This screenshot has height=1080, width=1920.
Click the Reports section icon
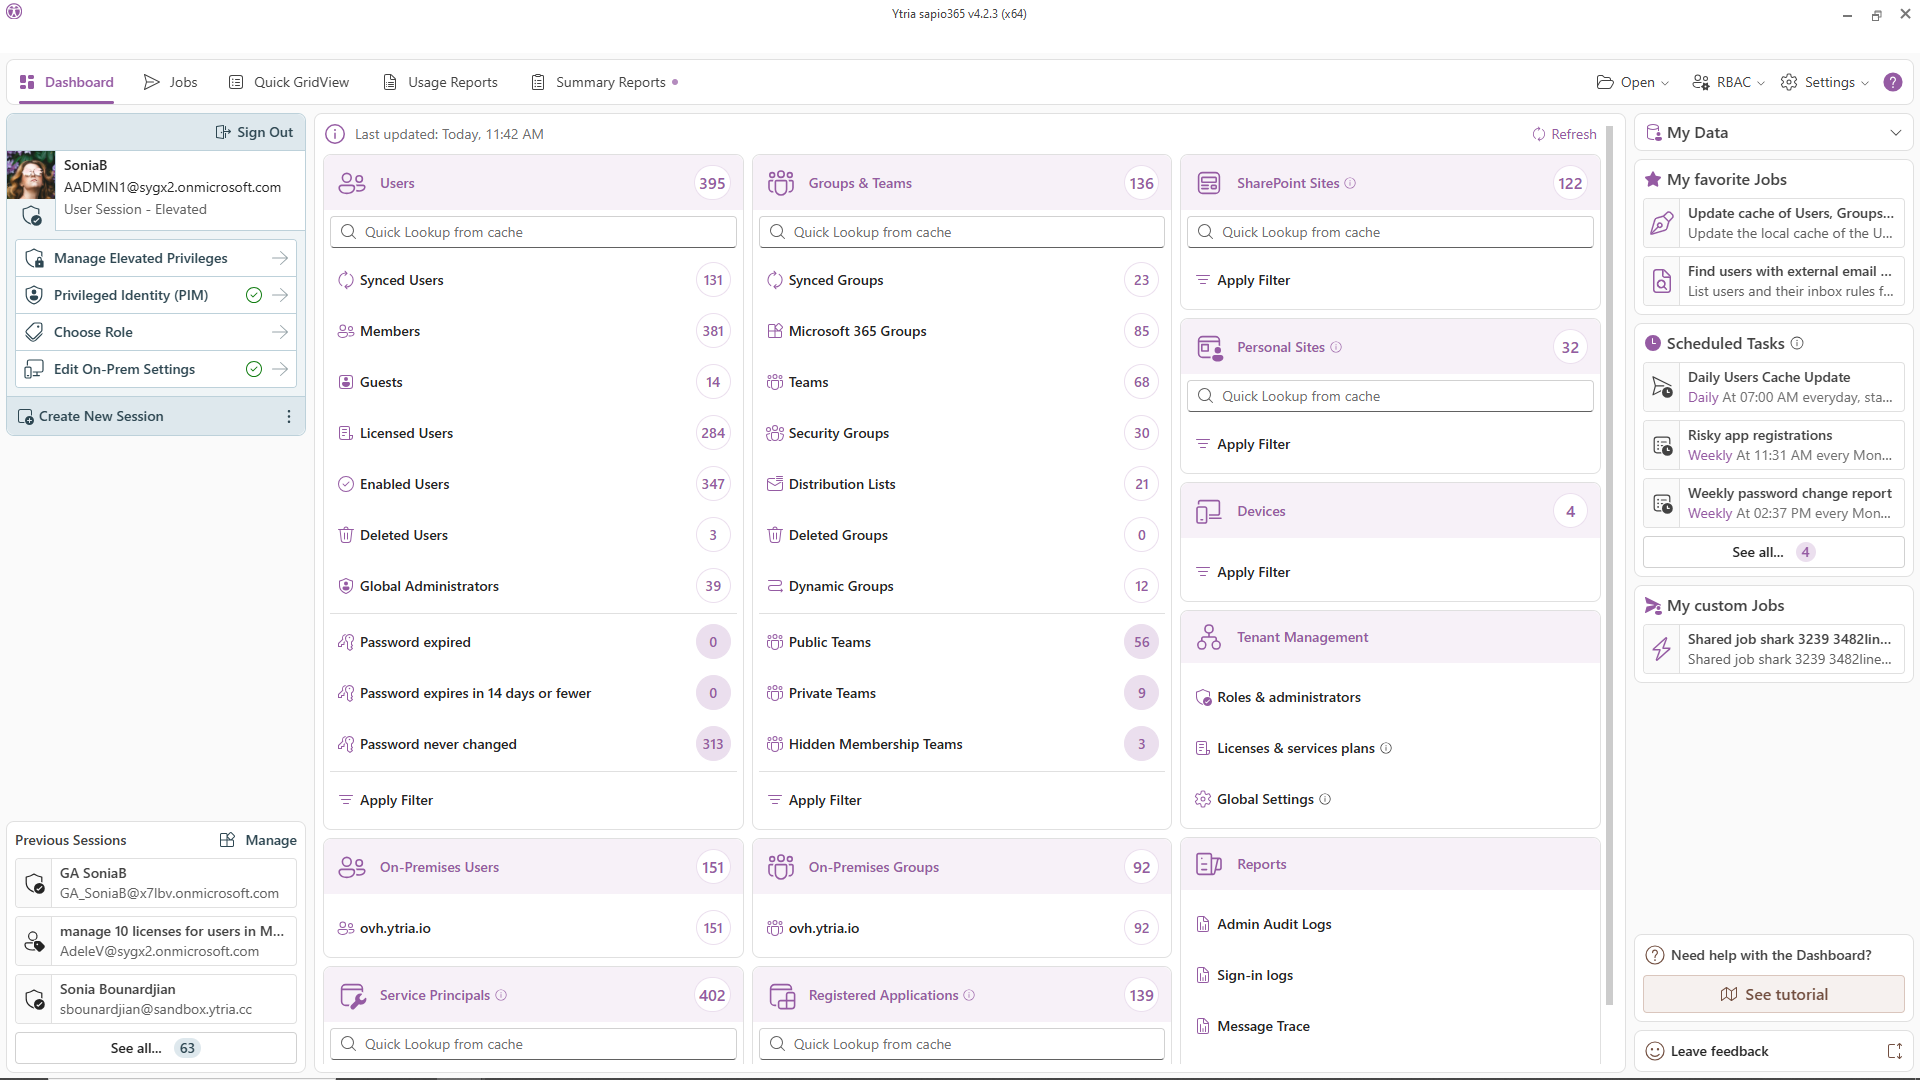click(x=1209, y=864)
